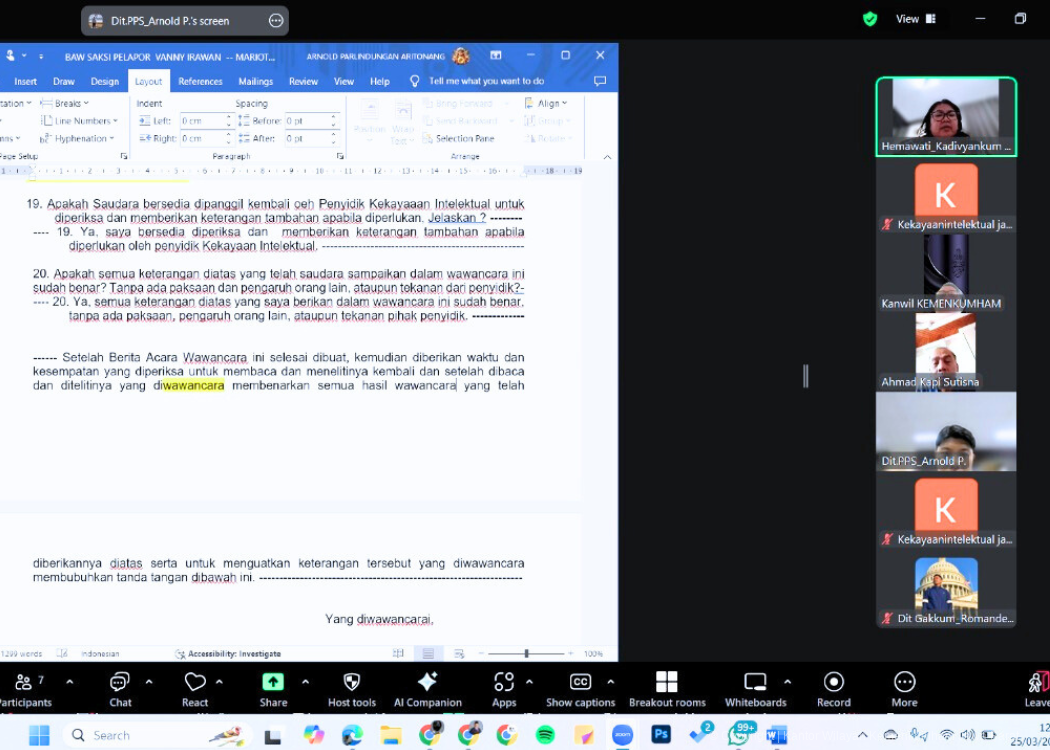
Task: Switch to the Design tab
Action: tap(104, 81)
